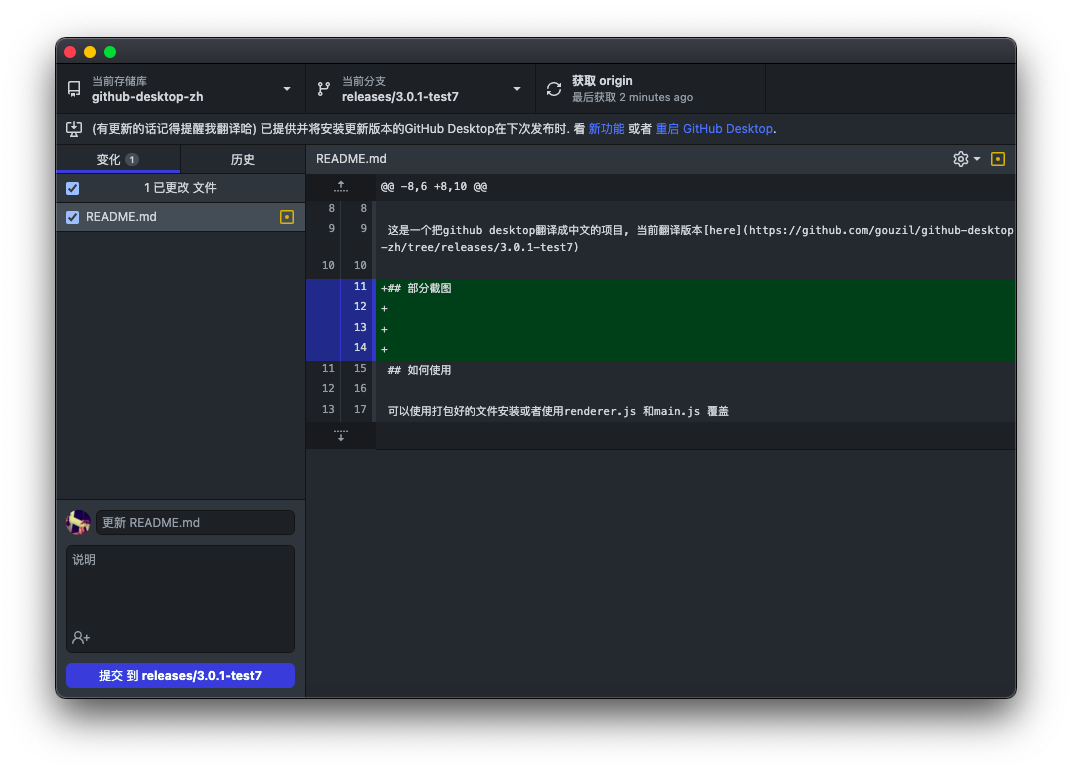Click modified status icon in diff header
The width and height of the screenshot is (1072, 772).
(997, 159)
